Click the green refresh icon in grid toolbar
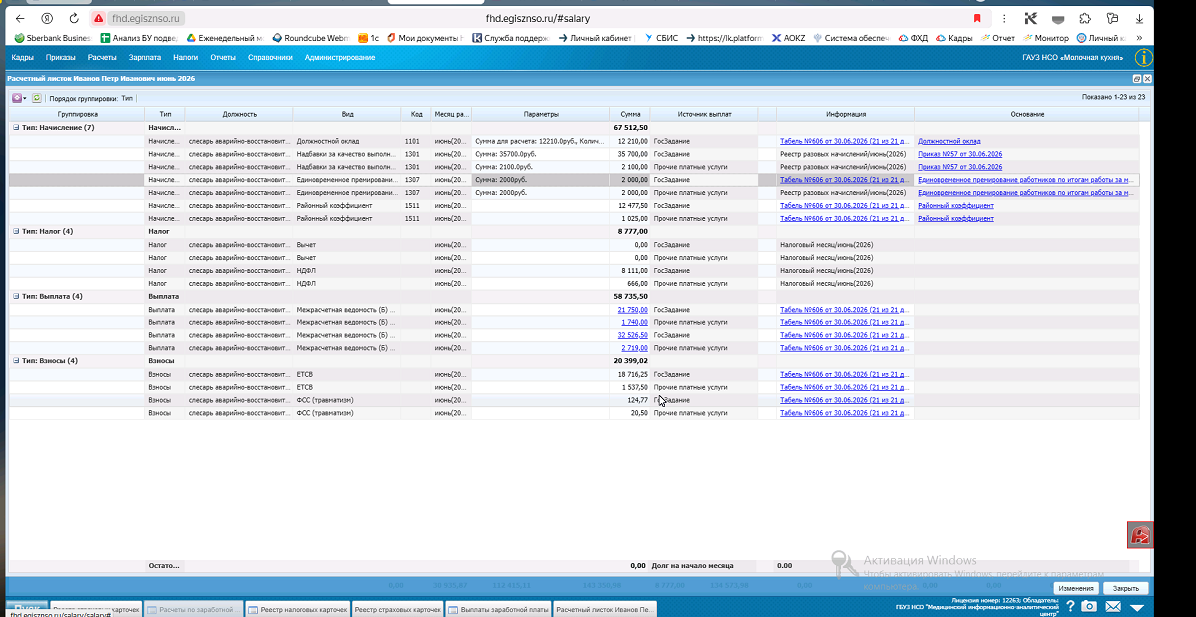1196x617 pixels. pos(36,98)
